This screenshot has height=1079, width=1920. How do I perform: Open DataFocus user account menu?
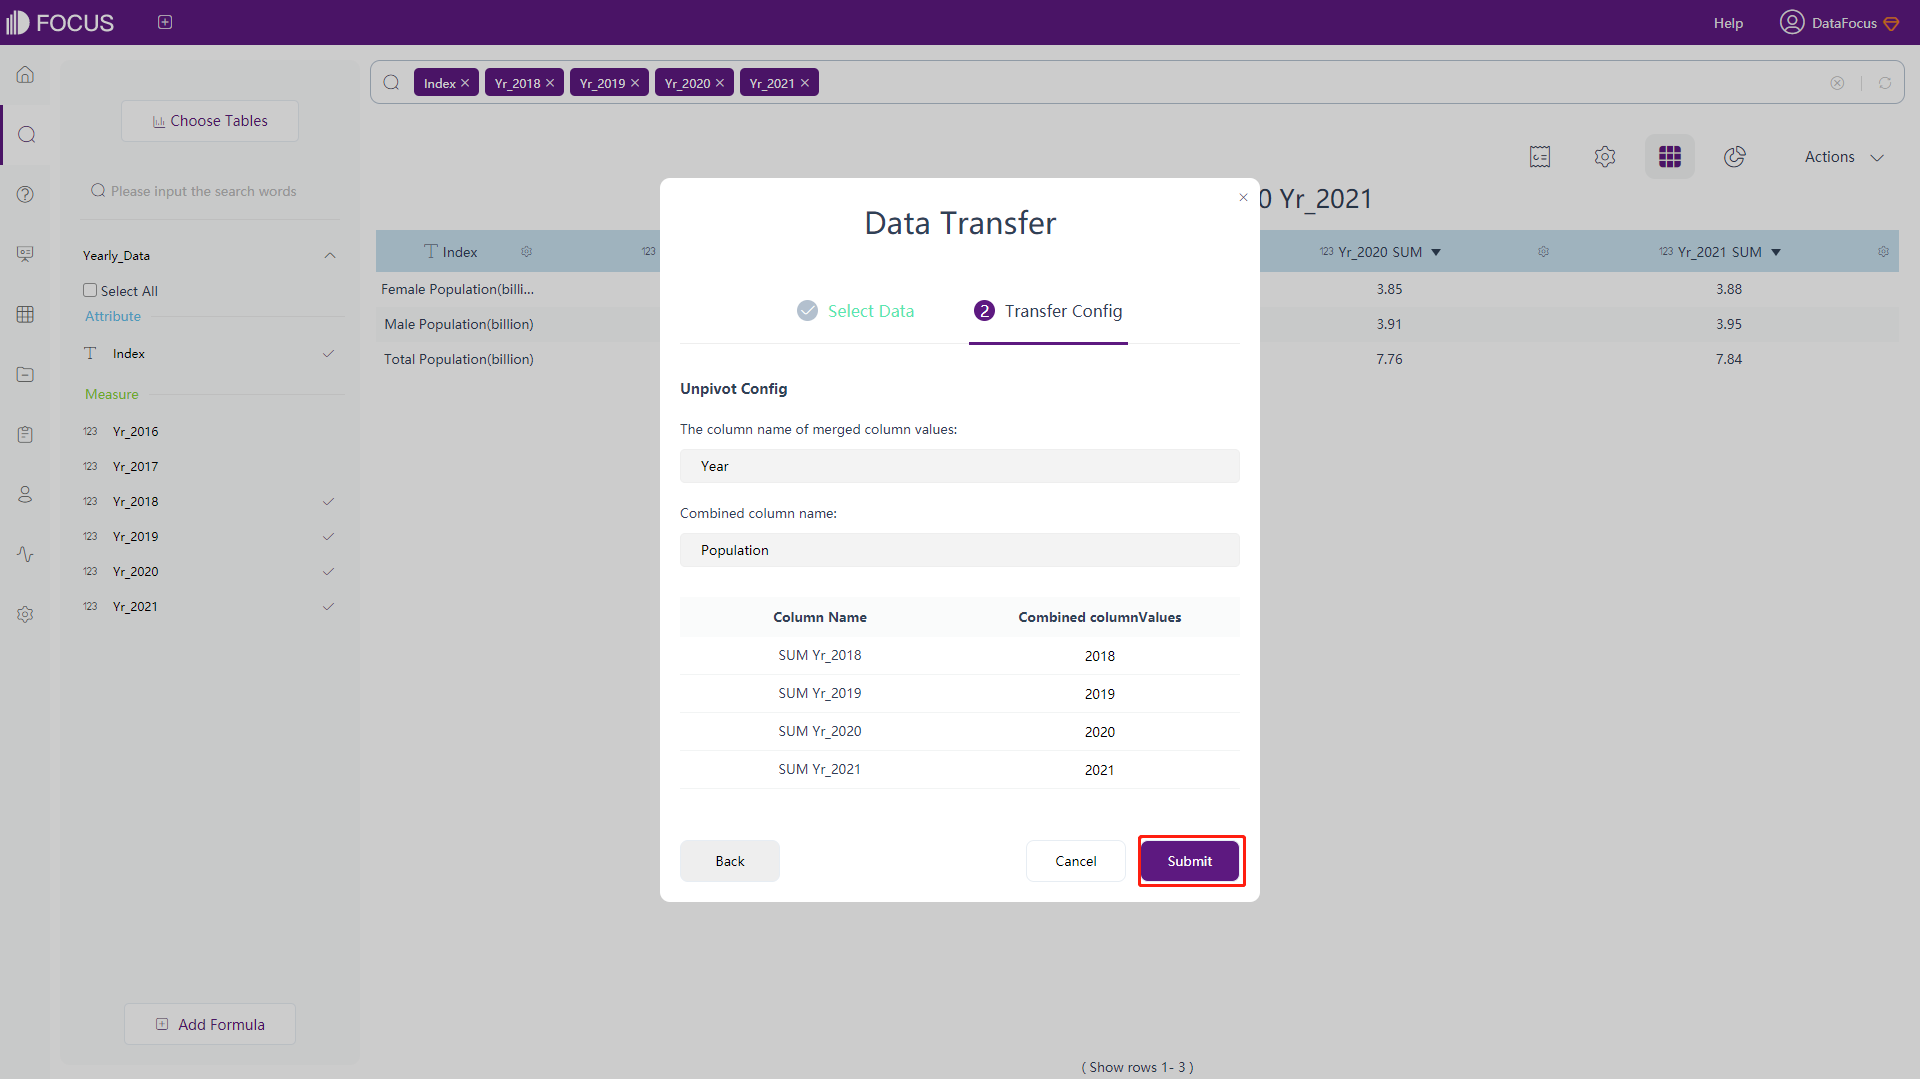click(1839, 22)
